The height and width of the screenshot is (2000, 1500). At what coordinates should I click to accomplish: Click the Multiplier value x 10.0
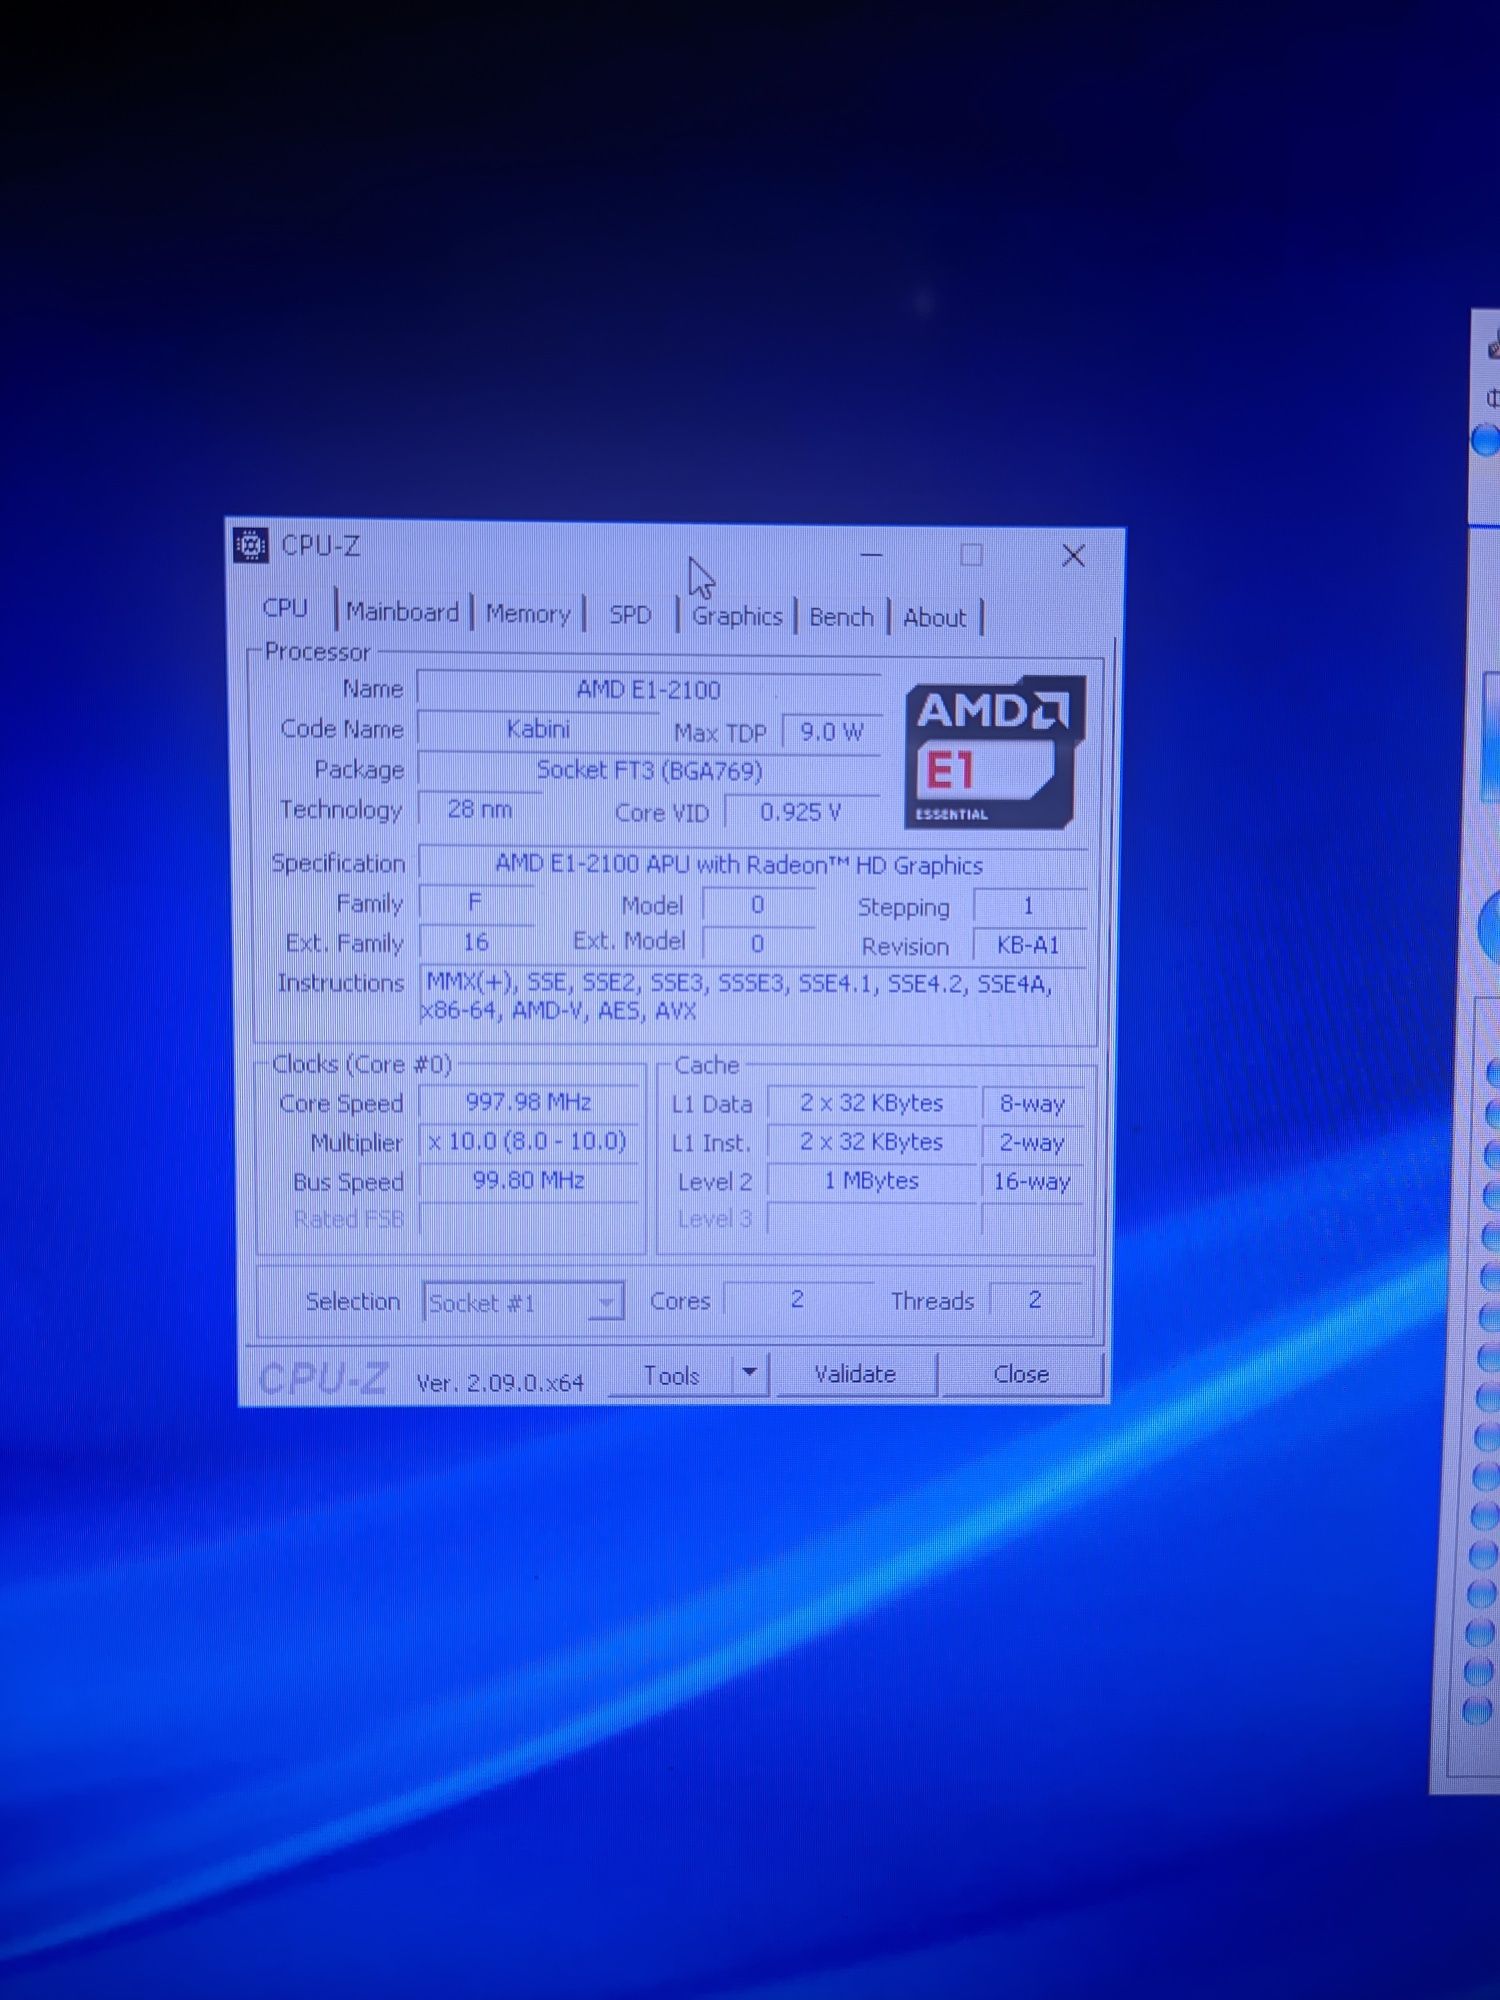[528, 1141]
